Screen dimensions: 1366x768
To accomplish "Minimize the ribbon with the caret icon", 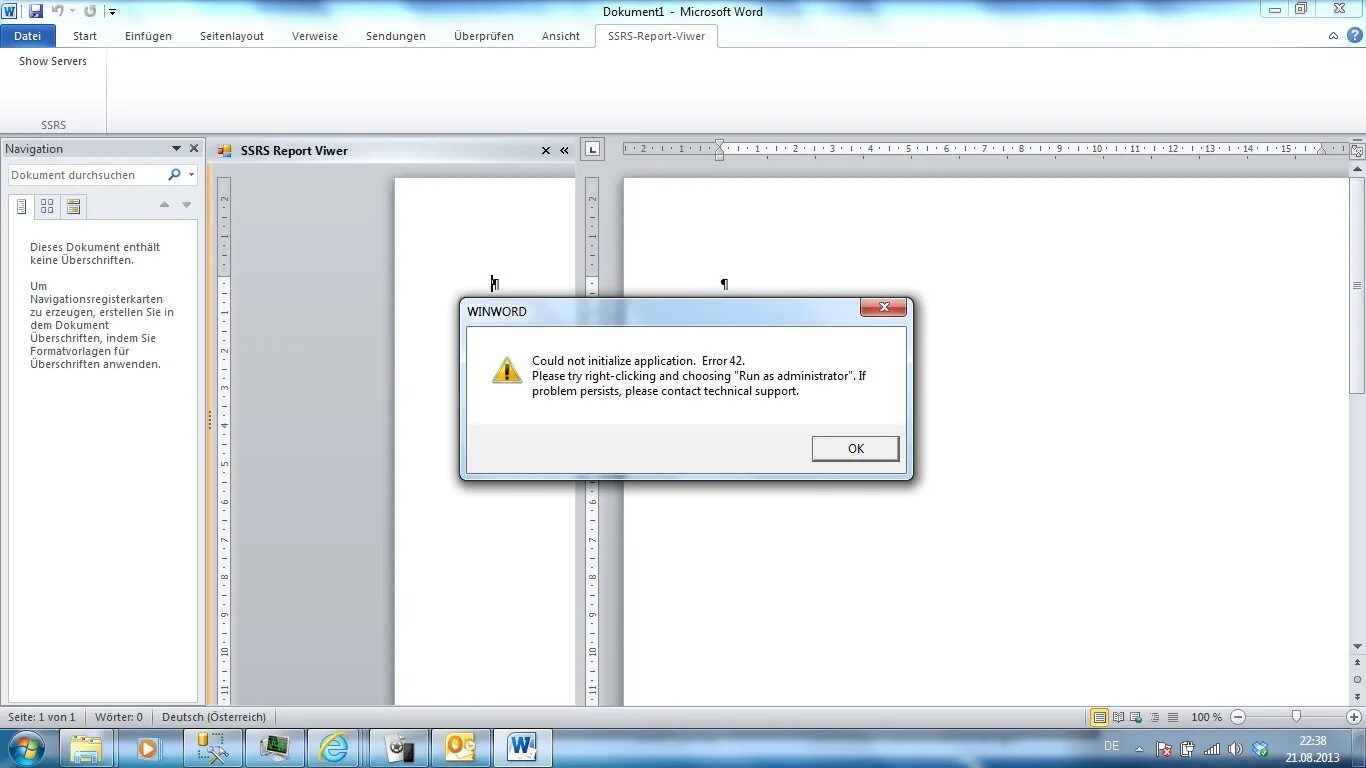I will click(1333, 36).
